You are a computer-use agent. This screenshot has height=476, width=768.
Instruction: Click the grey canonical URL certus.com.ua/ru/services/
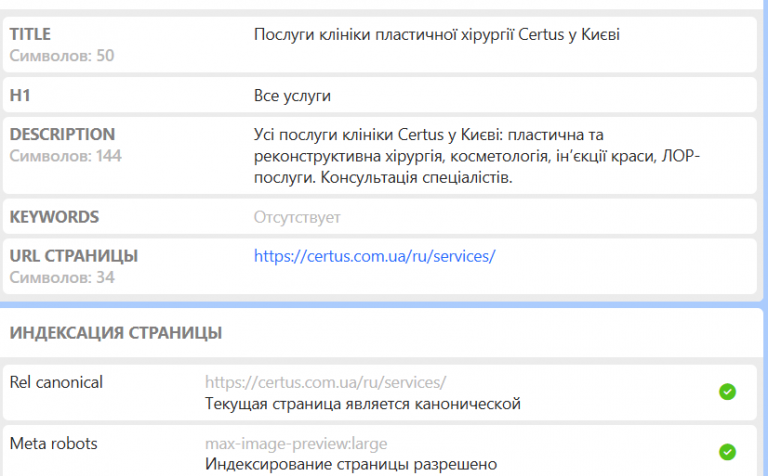click(x=326, y=382)
